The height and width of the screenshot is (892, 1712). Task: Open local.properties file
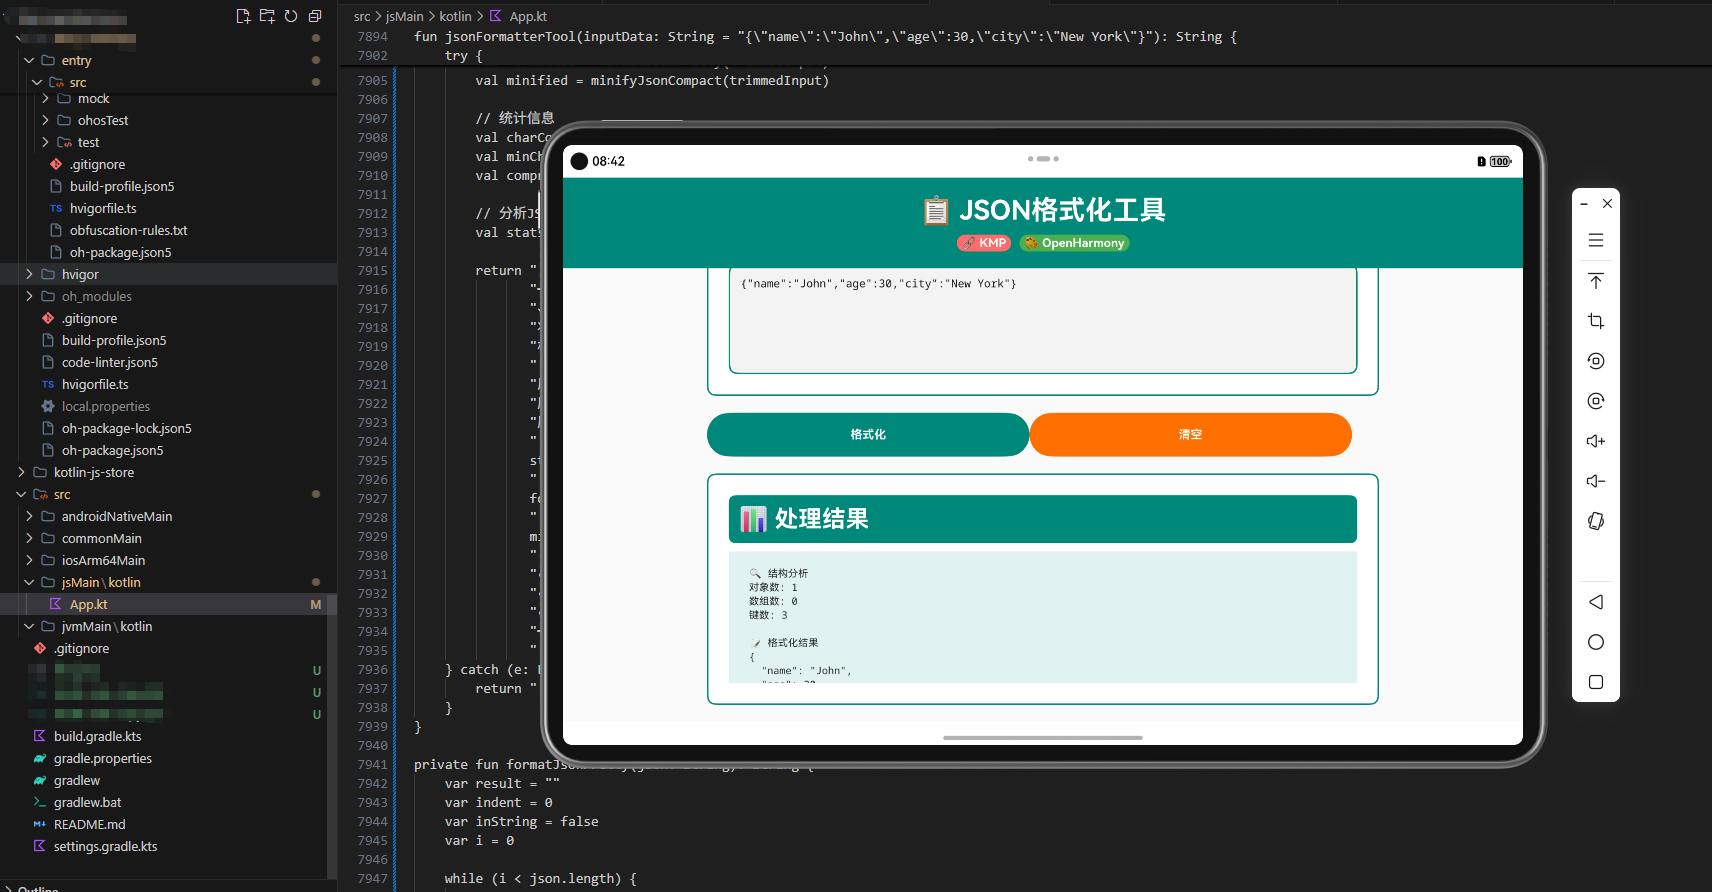coord(106,406)
